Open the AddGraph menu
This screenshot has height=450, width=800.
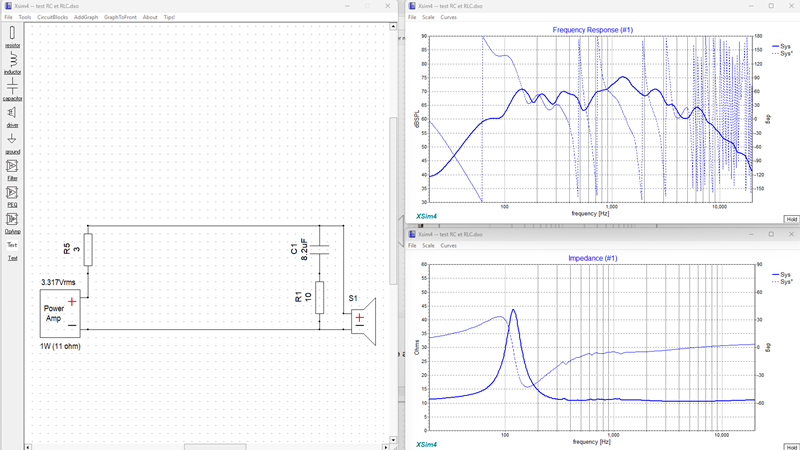(86, 17)
